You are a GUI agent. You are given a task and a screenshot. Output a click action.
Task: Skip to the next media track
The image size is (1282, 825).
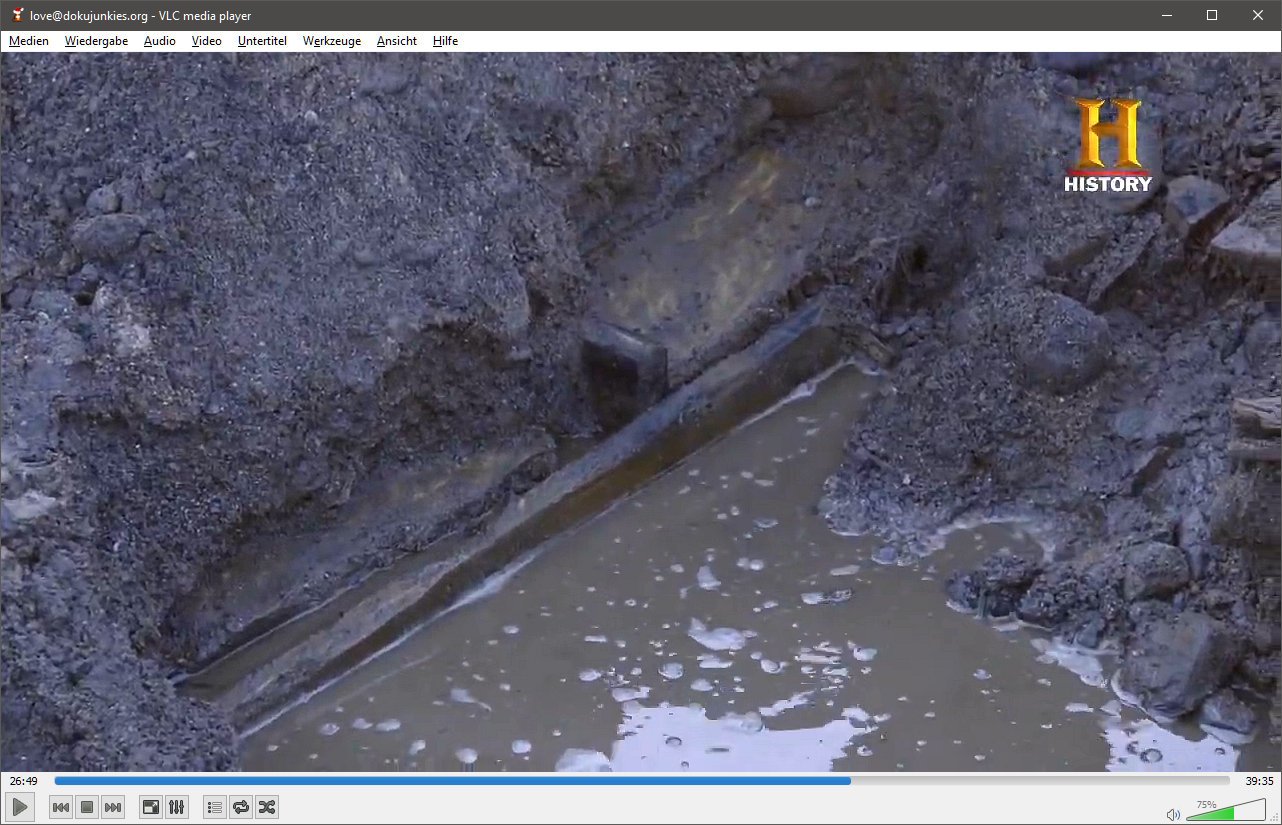[113, 807]
